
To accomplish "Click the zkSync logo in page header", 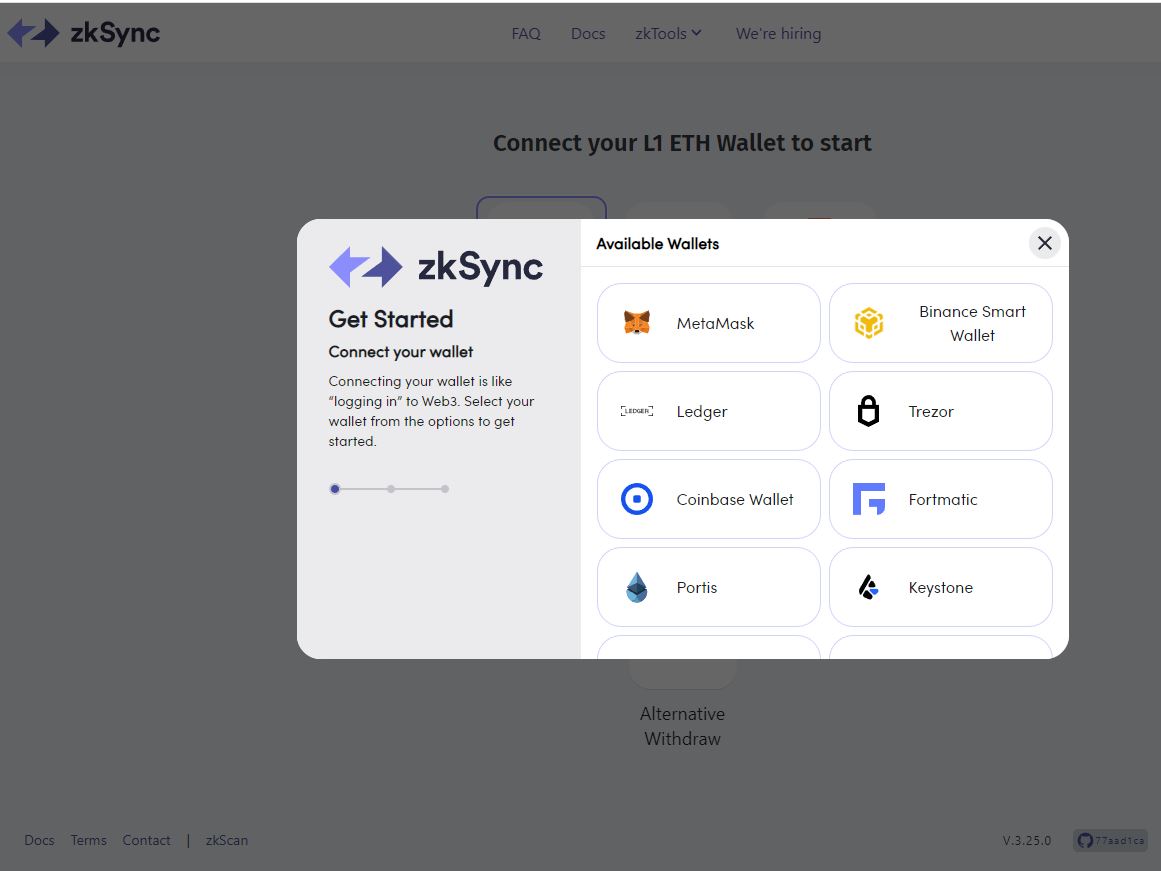I will point(84,33).
